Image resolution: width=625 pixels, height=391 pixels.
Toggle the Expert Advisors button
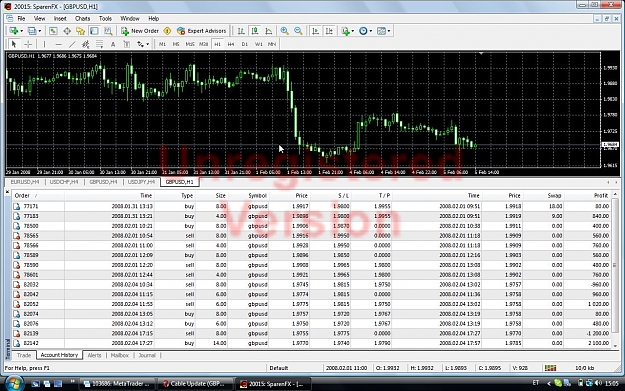pyautogui.click(x=201, y=31)
